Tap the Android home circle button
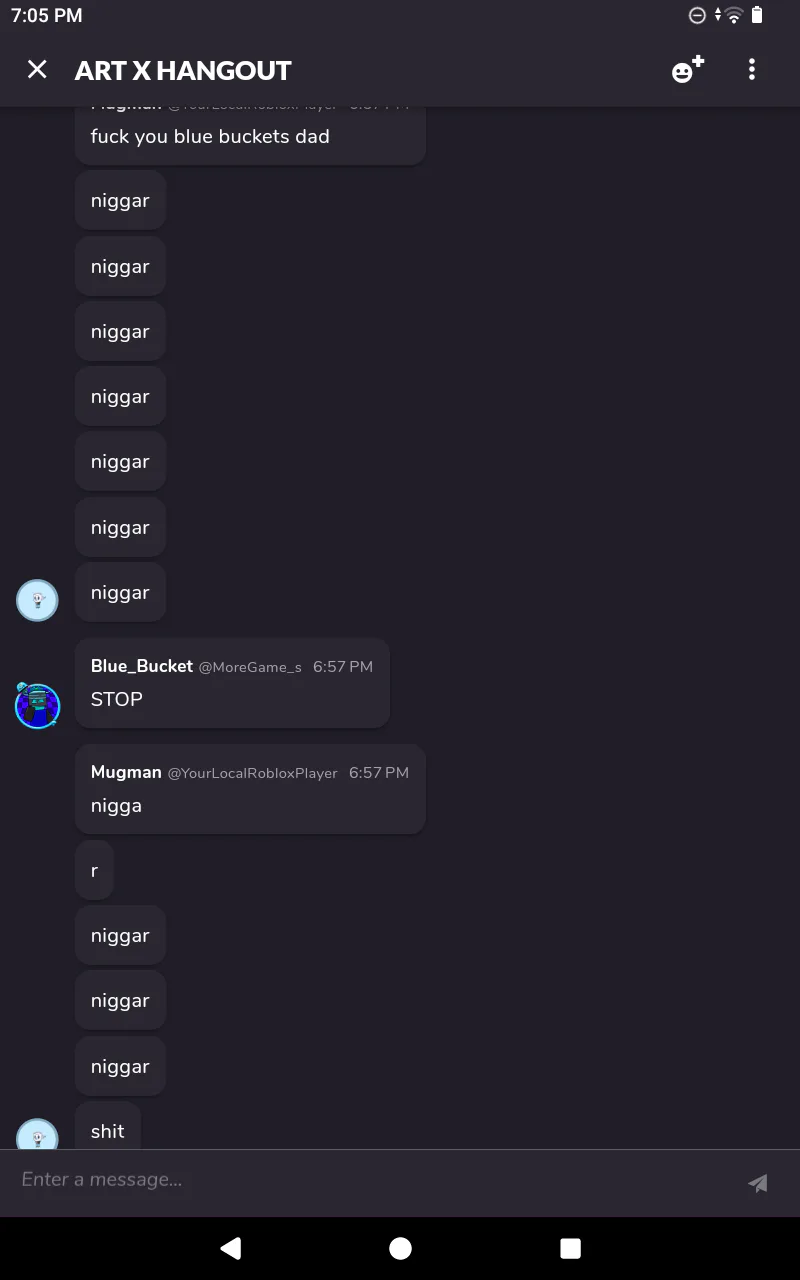This screenshot has width=800, height=1280. click(x=400, y=1248)
